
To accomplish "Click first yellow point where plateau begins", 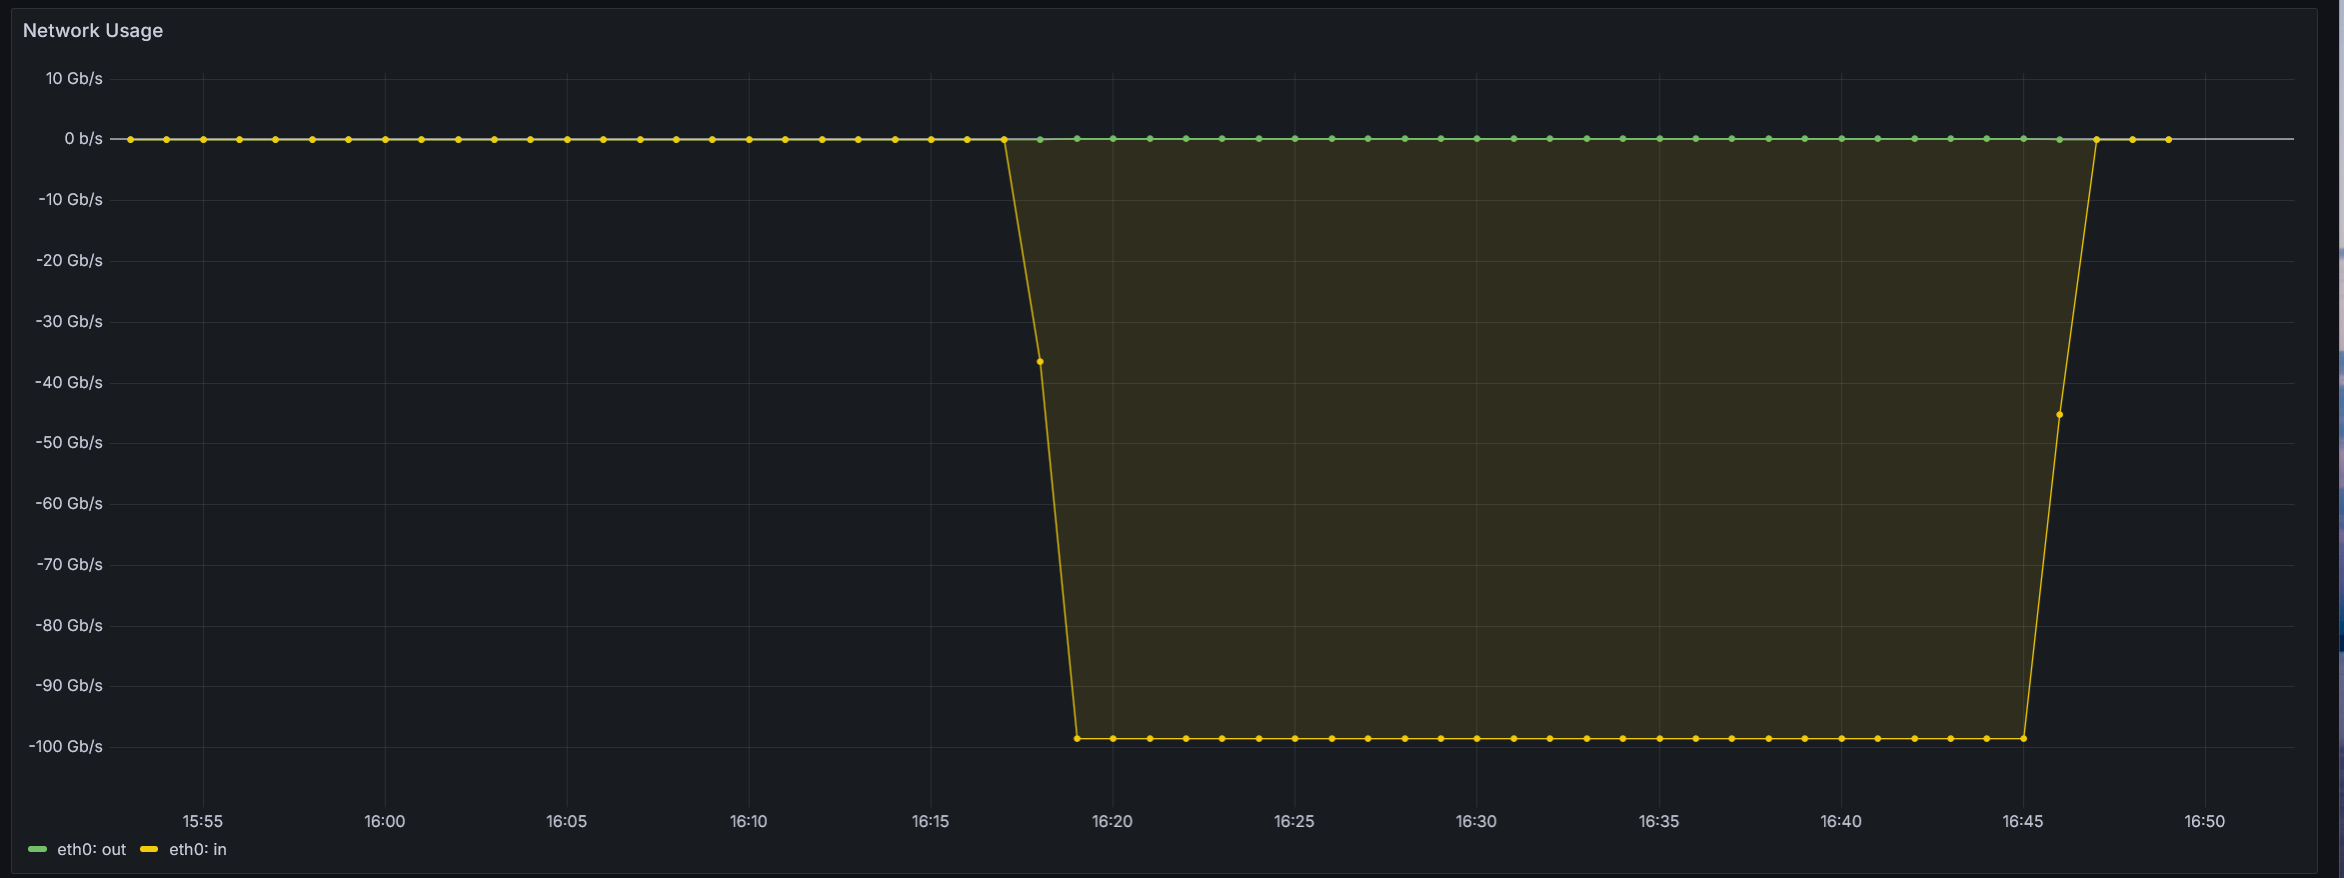I will point(1077,738).
